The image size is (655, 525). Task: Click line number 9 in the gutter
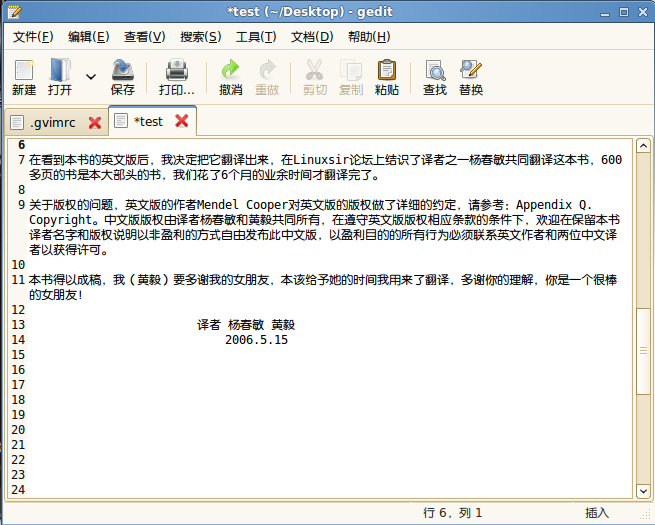point(22,205)
